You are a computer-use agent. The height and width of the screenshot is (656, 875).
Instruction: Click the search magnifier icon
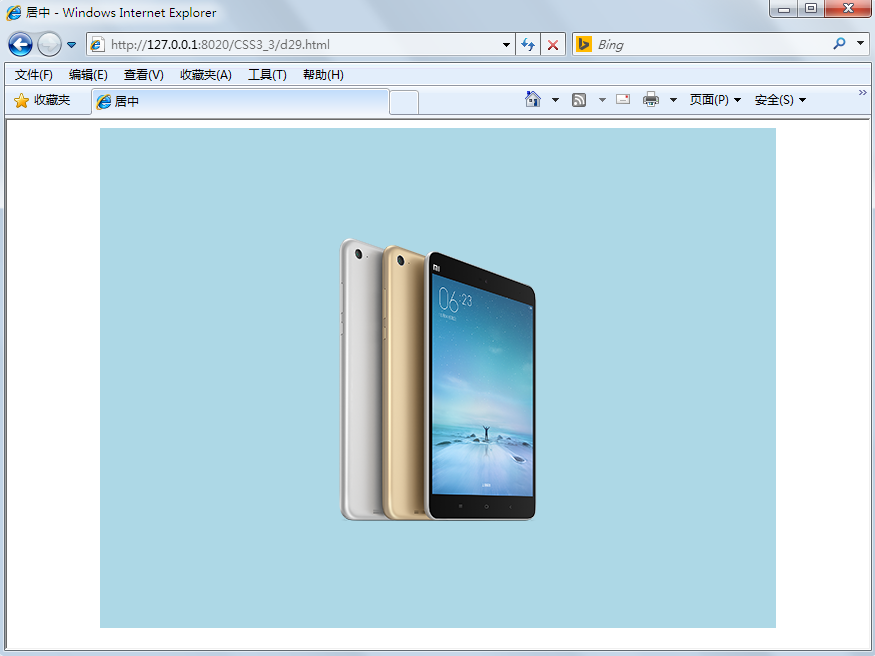(839, 44)
